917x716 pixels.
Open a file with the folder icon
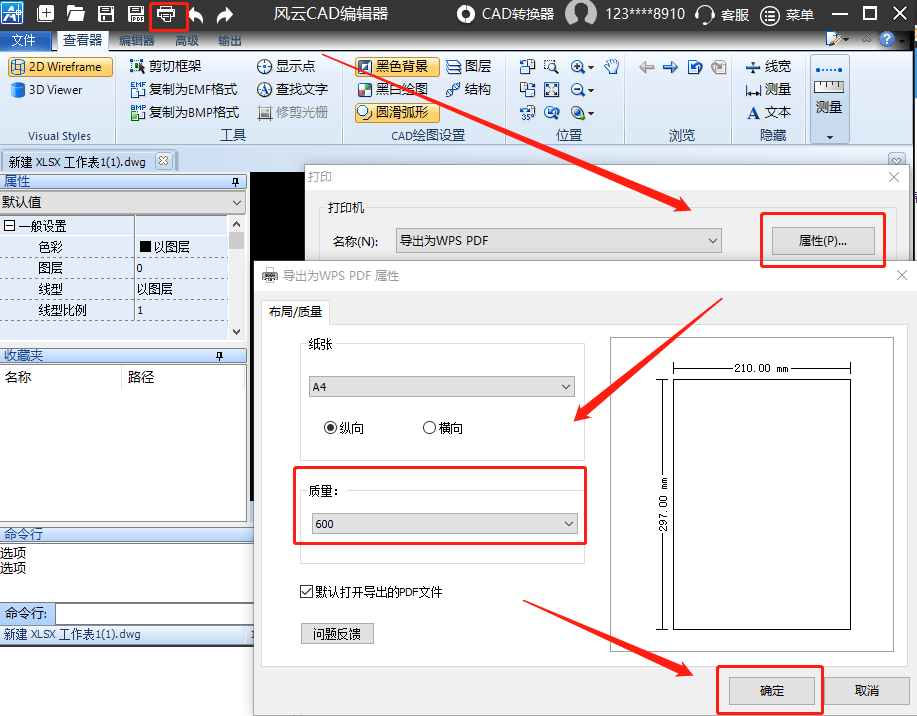75,13
